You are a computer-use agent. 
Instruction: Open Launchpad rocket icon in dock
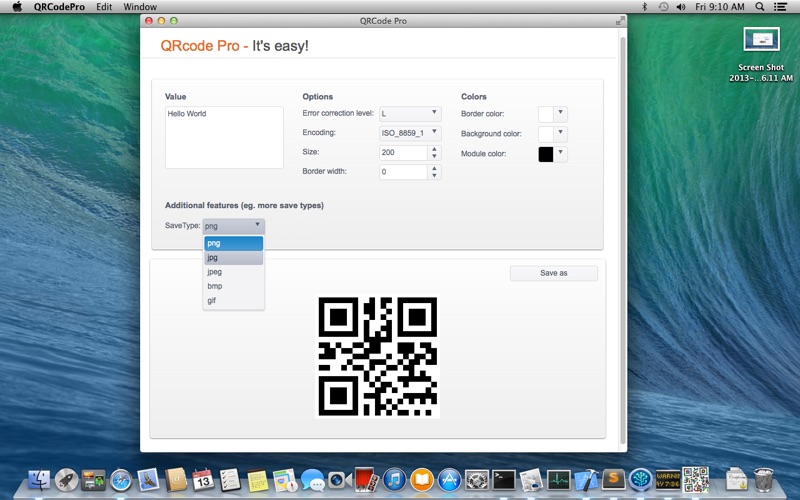66,480
